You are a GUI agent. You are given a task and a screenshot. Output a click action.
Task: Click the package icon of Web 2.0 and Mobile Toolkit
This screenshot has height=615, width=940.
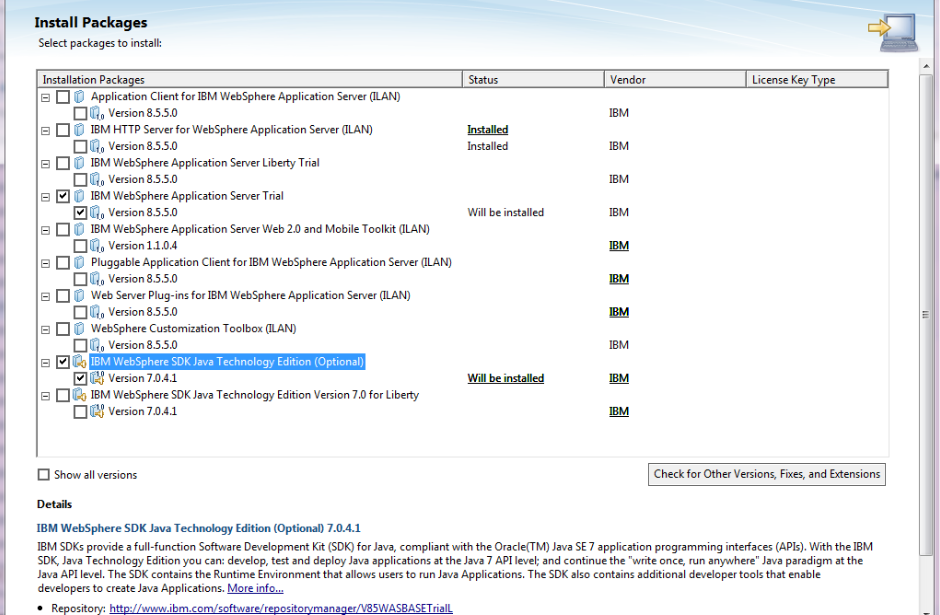coord(80,230)
